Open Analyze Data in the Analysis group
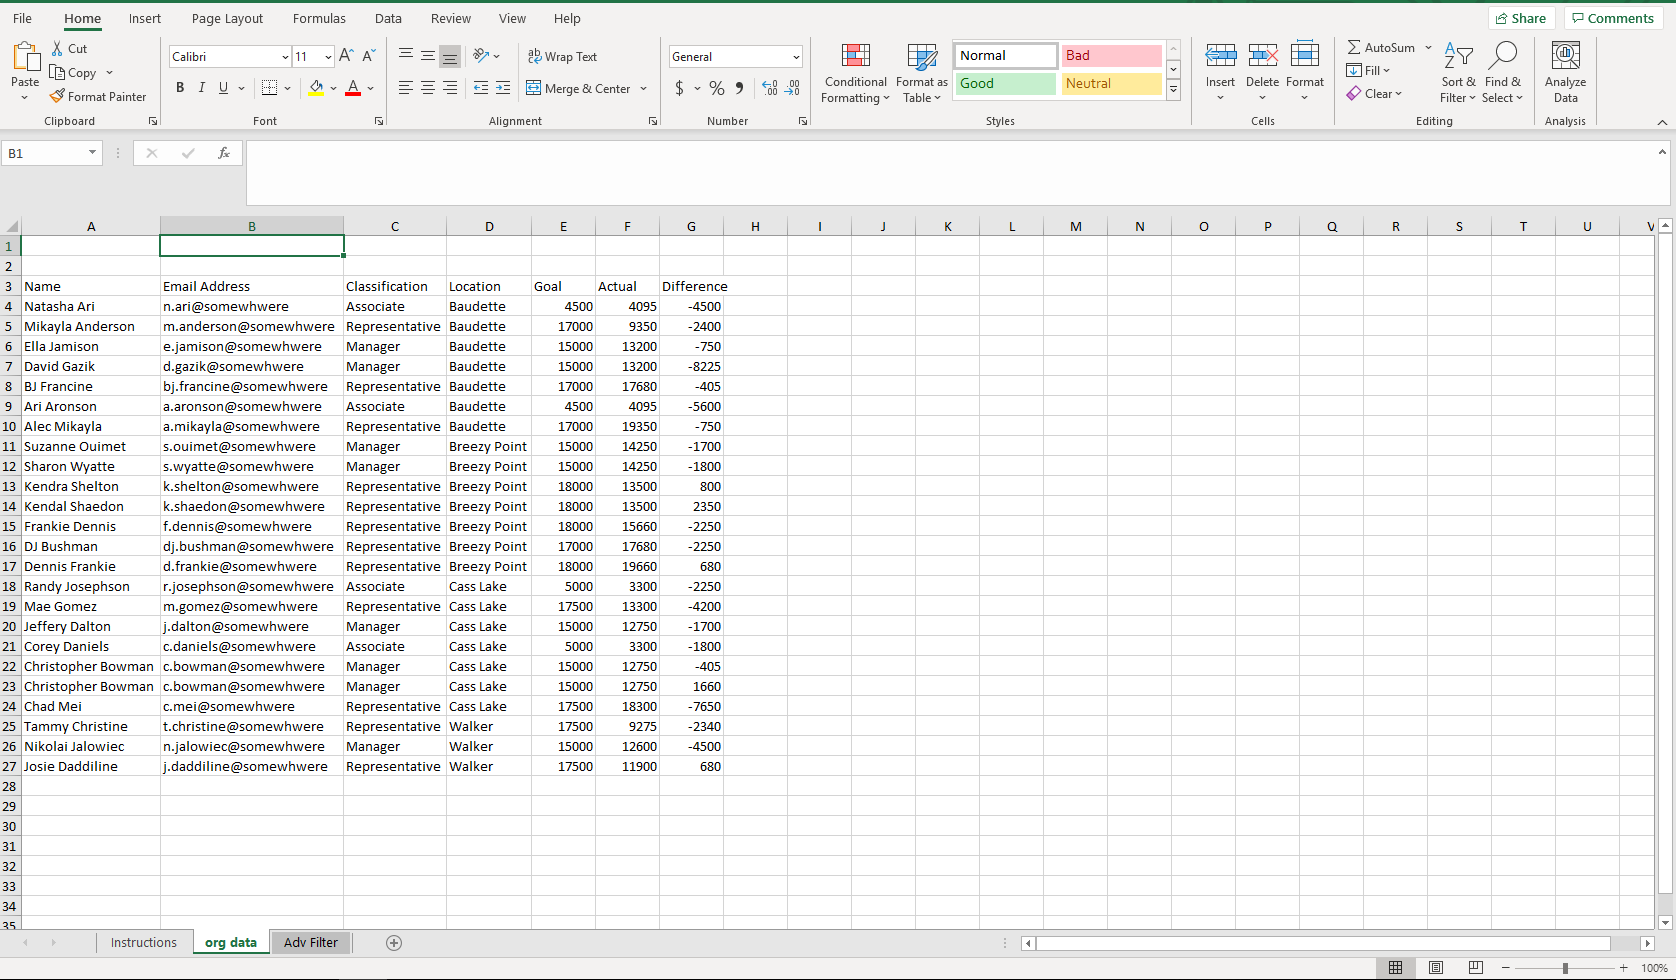This screenshot has height=980, width=1676. tap(1564, 70)
